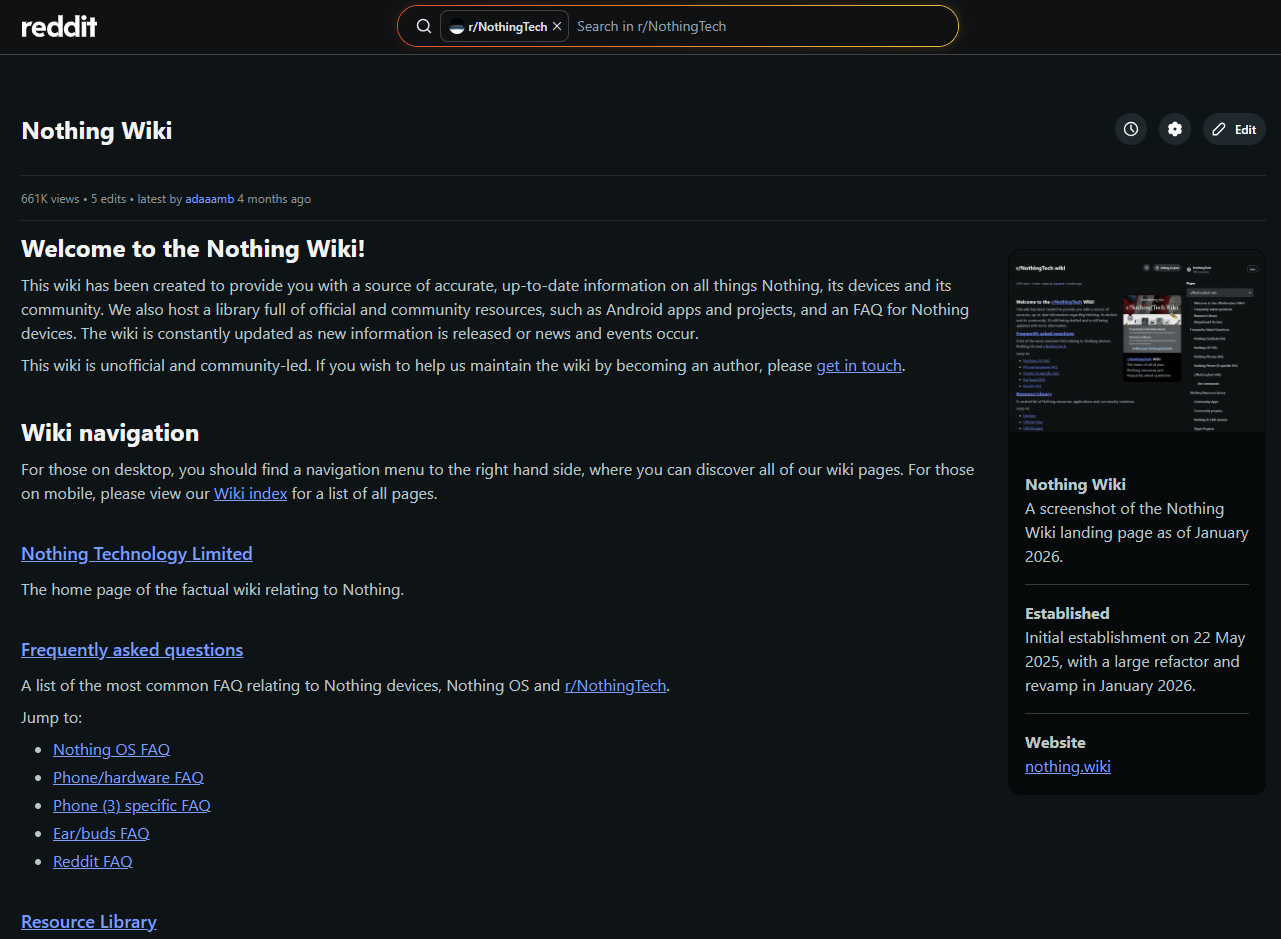Select the "Jump to:" text

pos(52,718)
